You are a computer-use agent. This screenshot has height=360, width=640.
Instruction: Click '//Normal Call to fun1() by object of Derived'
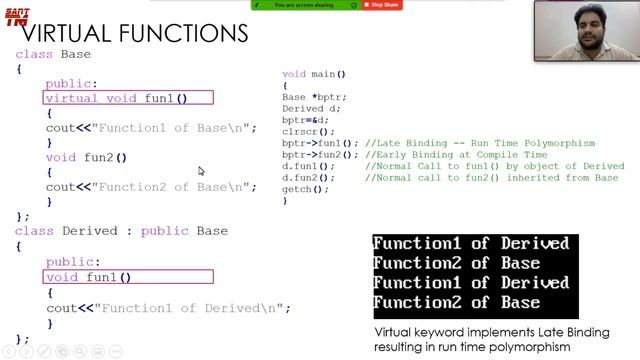(495, 166)
